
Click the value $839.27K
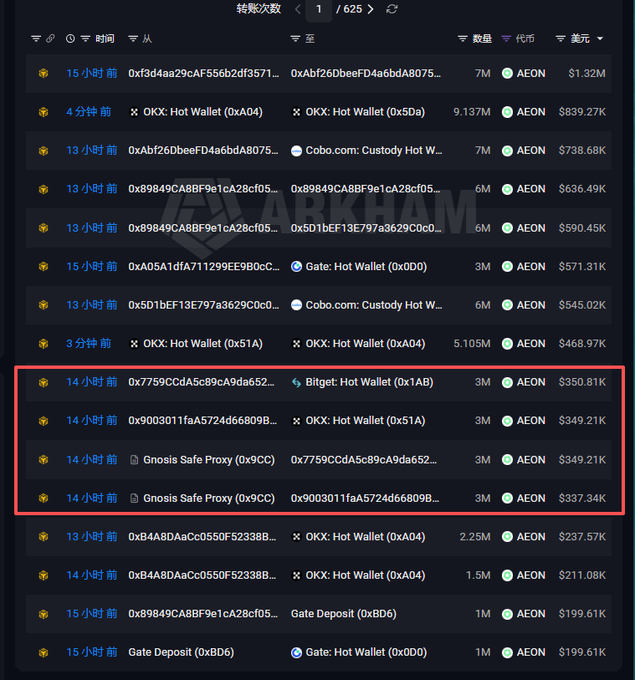pos(582,112)
